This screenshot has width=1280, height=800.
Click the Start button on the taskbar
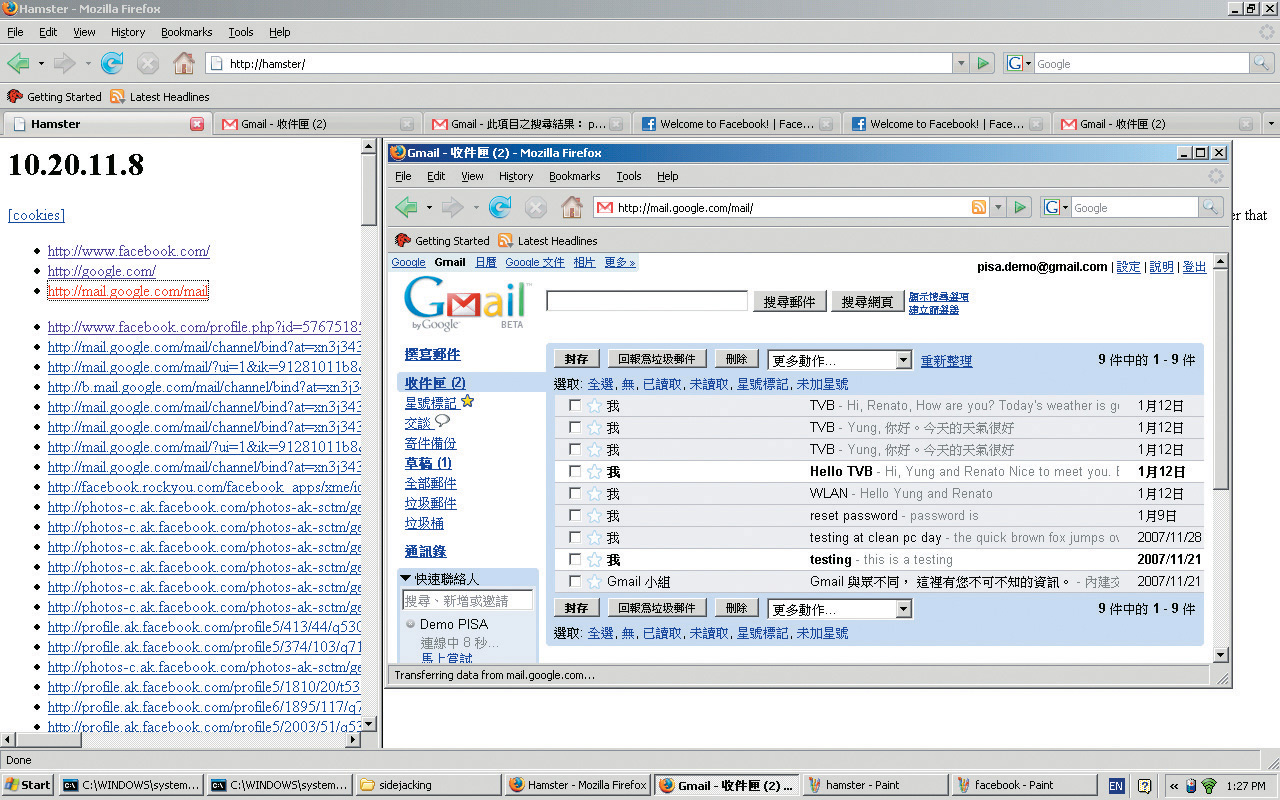[28, 785]
